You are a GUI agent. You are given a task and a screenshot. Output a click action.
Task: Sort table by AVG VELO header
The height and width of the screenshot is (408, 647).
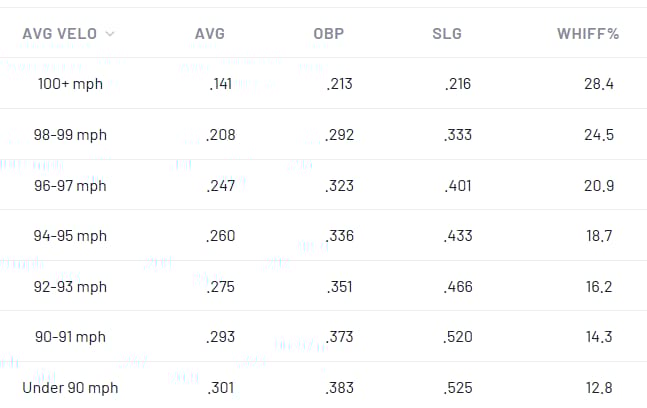pyautogui.click(x=59, y=34)
